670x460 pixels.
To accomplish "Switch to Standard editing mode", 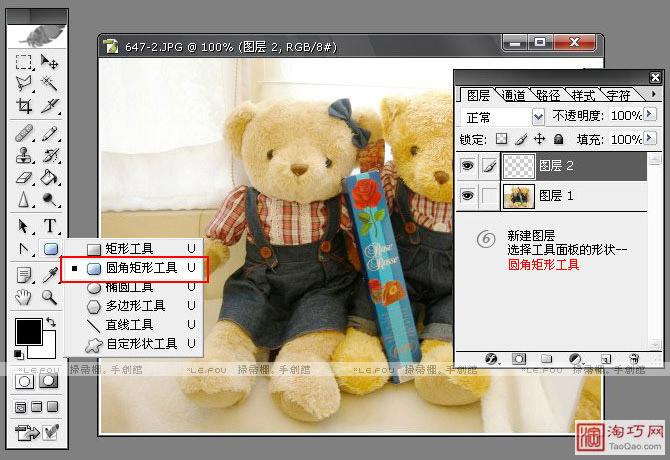I will [x=24, y=381].
